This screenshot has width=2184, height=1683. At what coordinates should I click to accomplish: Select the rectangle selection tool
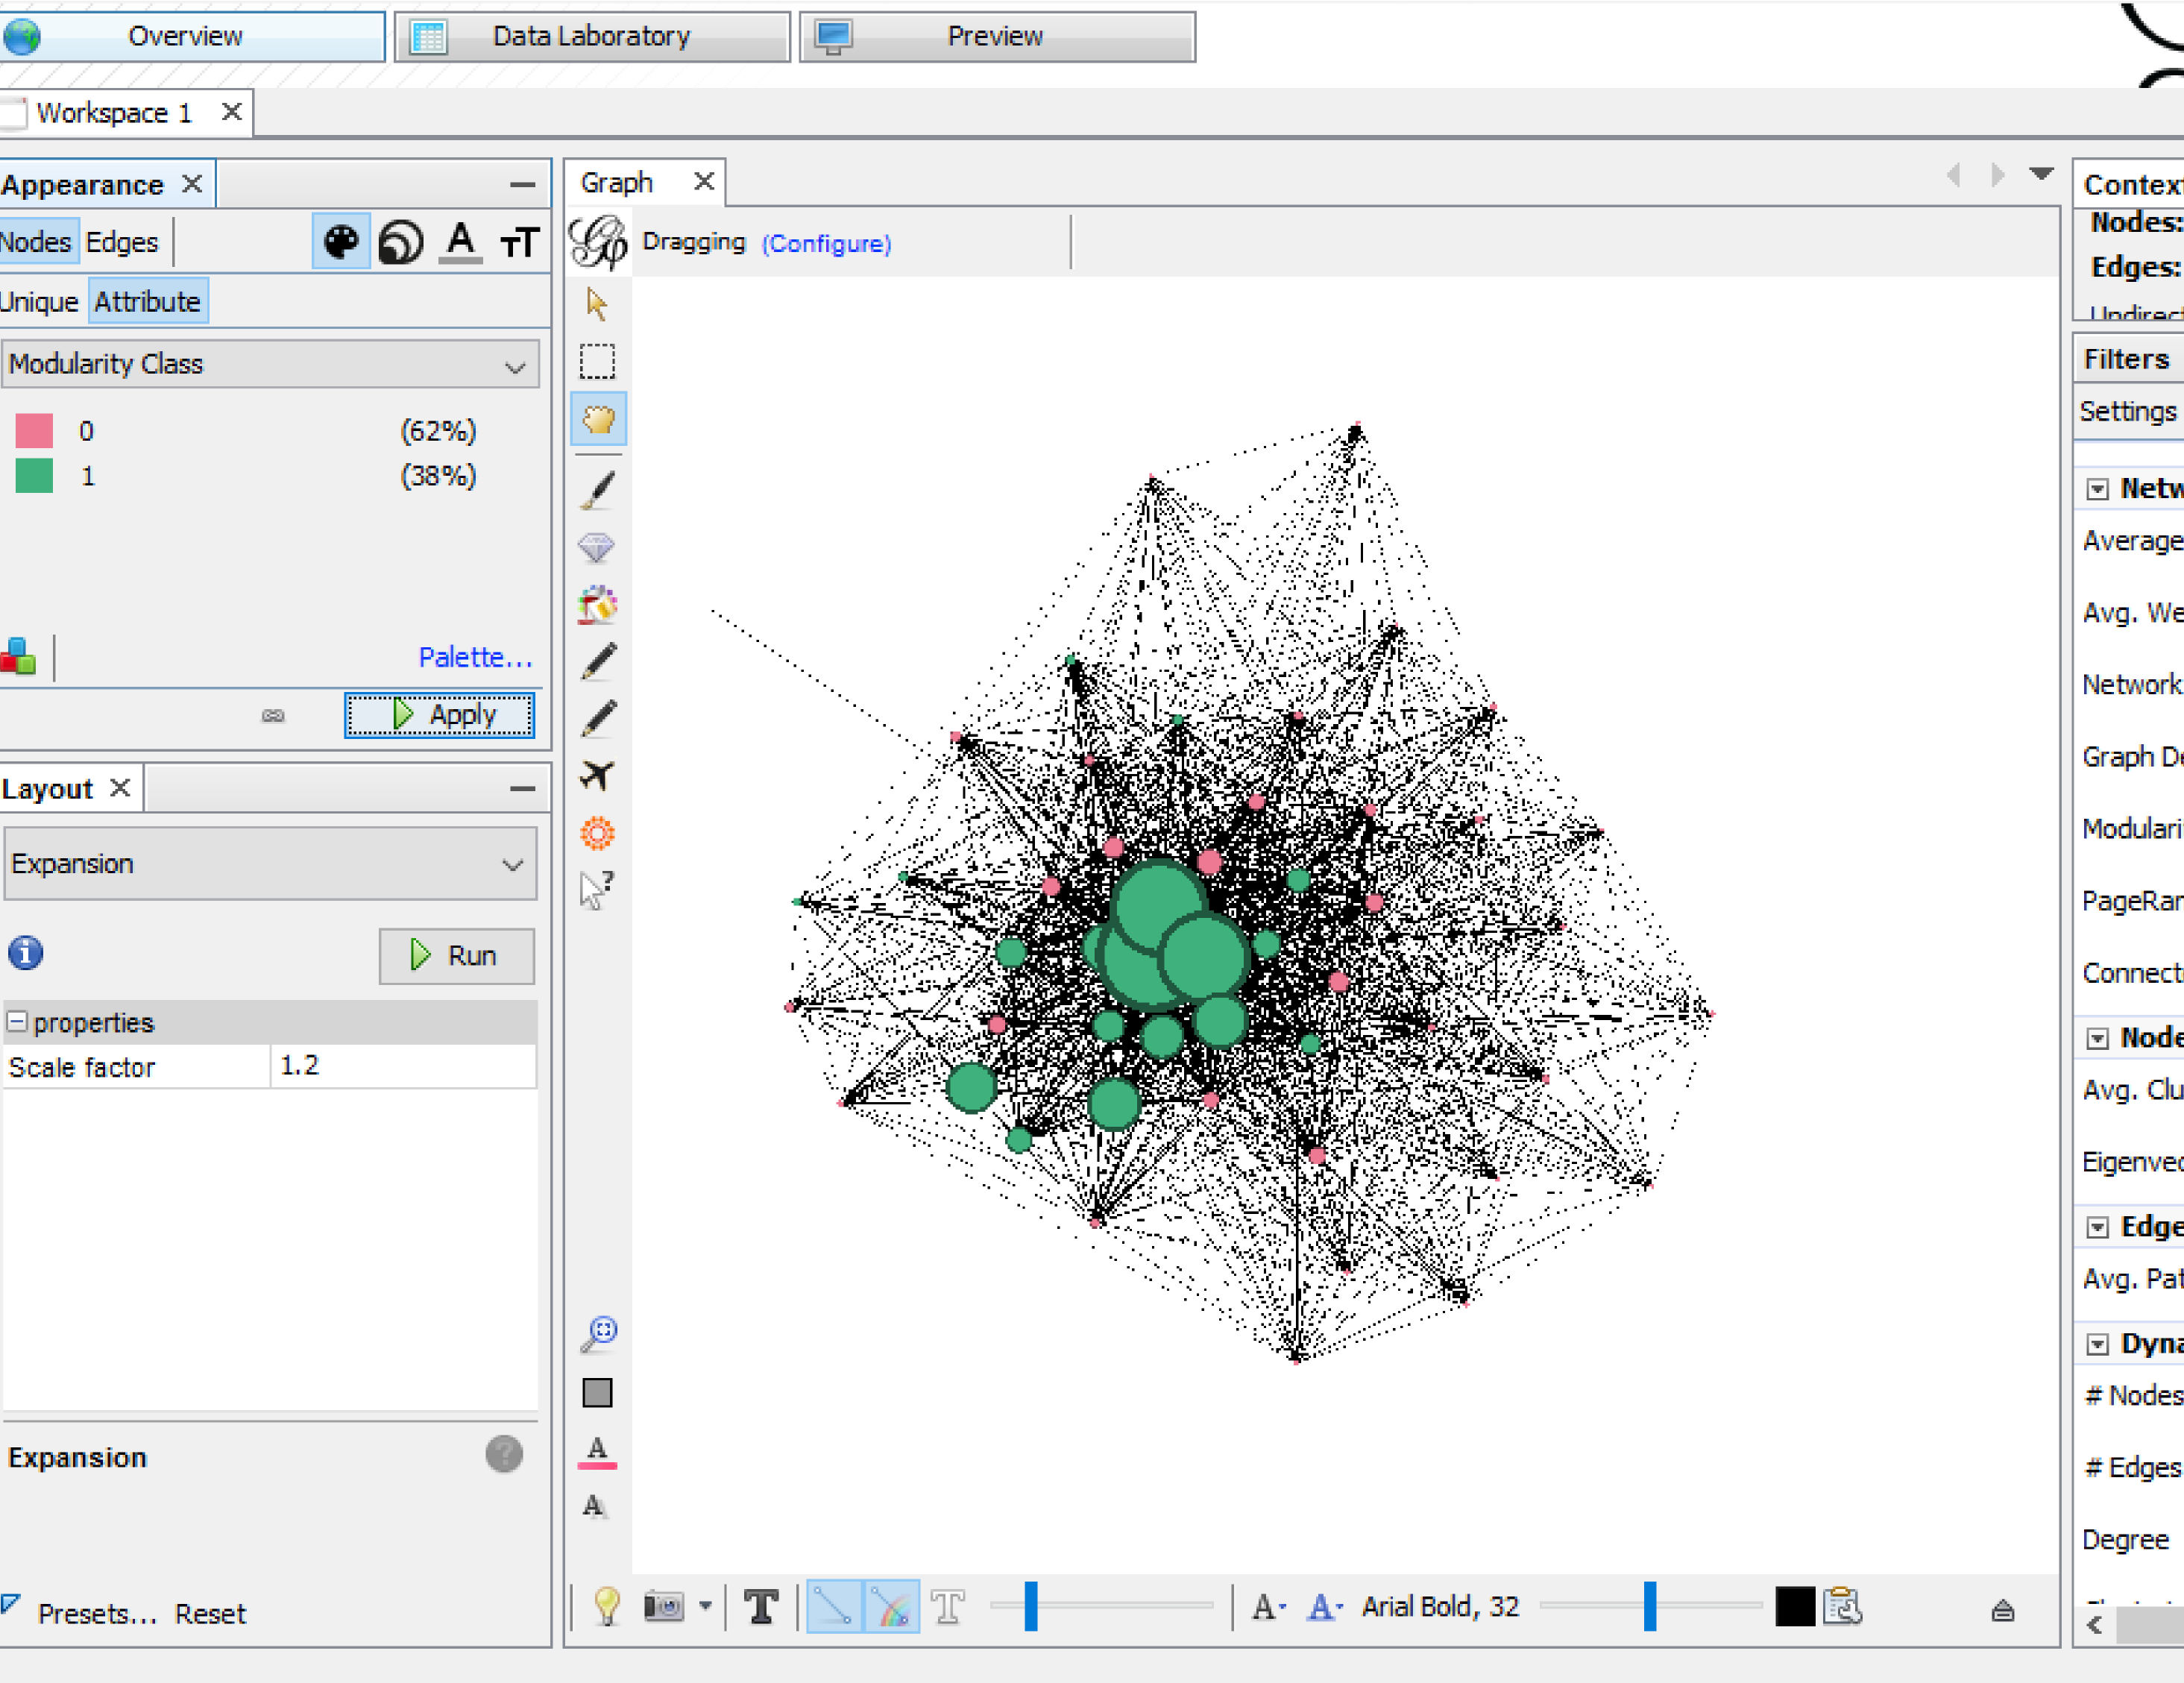(596, 361)
